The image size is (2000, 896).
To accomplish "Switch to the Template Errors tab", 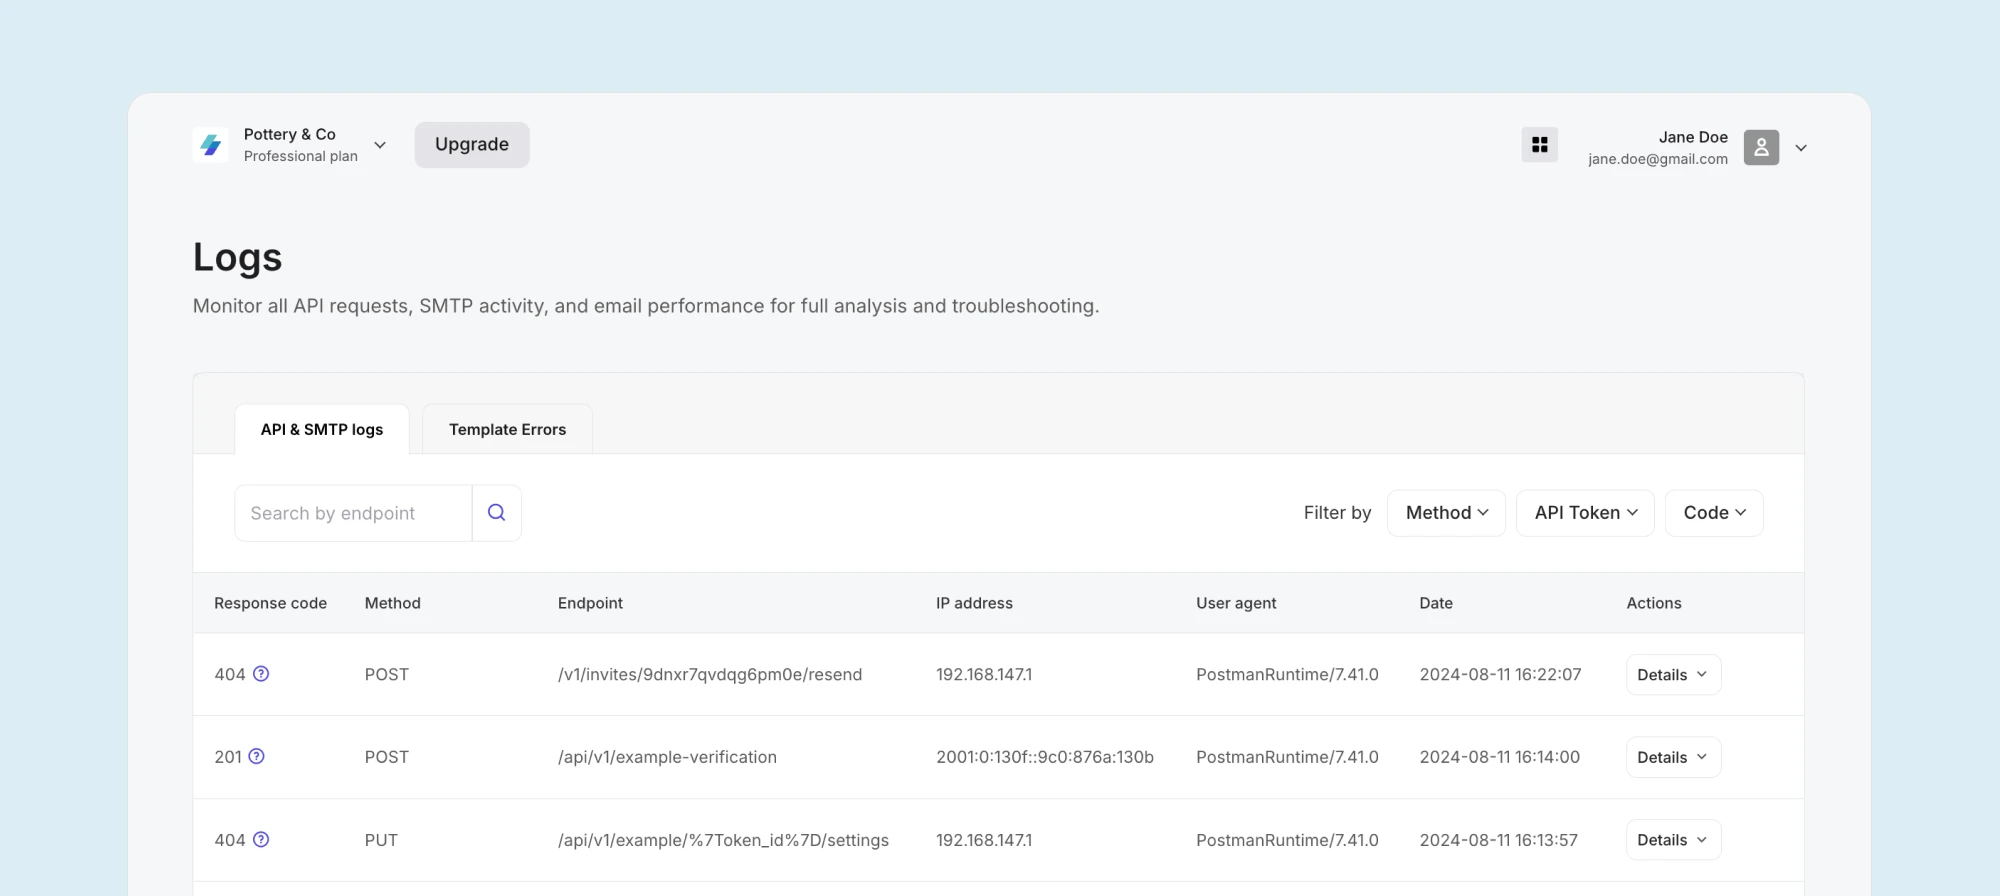I will tap(507, 429).
